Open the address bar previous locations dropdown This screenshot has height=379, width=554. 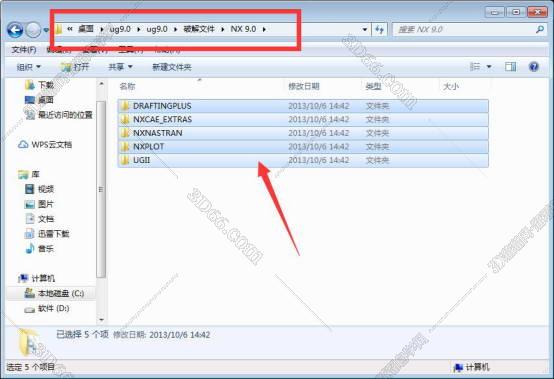coord(365,29)
